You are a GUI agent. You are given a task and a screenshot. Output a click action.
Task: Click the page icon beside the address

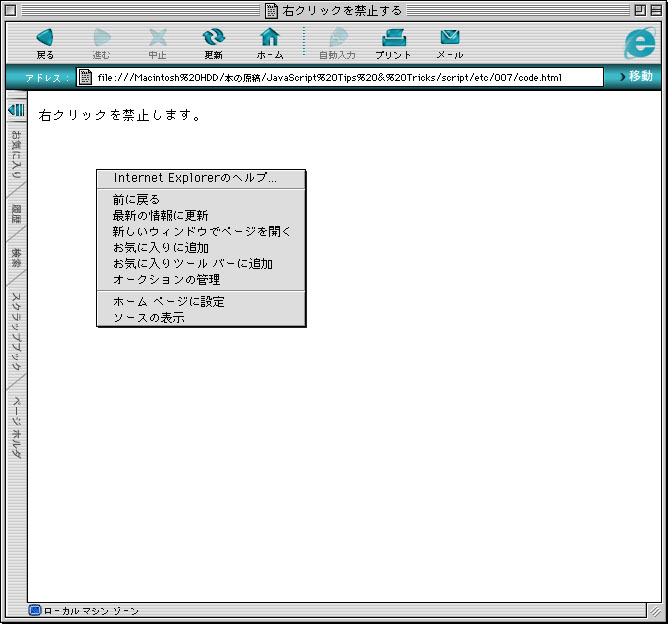click(86, 77)
